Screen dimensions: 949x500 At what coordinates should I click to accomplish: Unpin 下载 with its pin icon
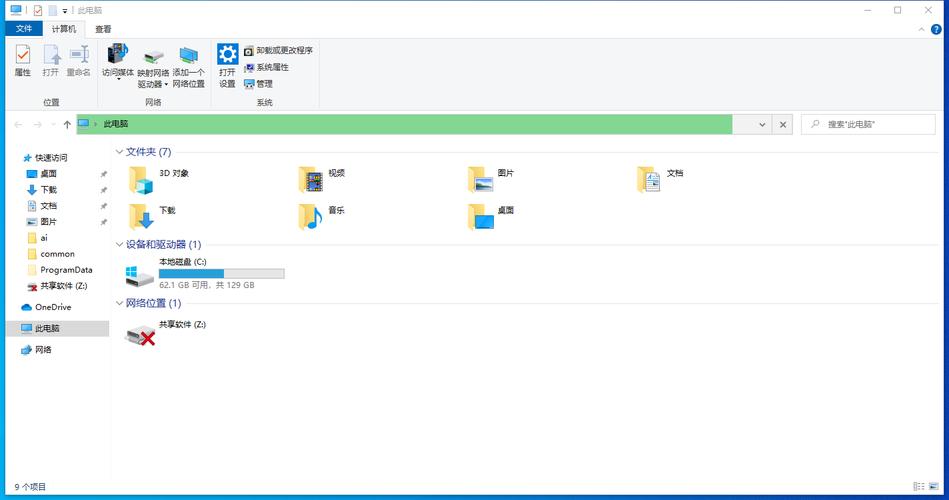tap(103, 190)
